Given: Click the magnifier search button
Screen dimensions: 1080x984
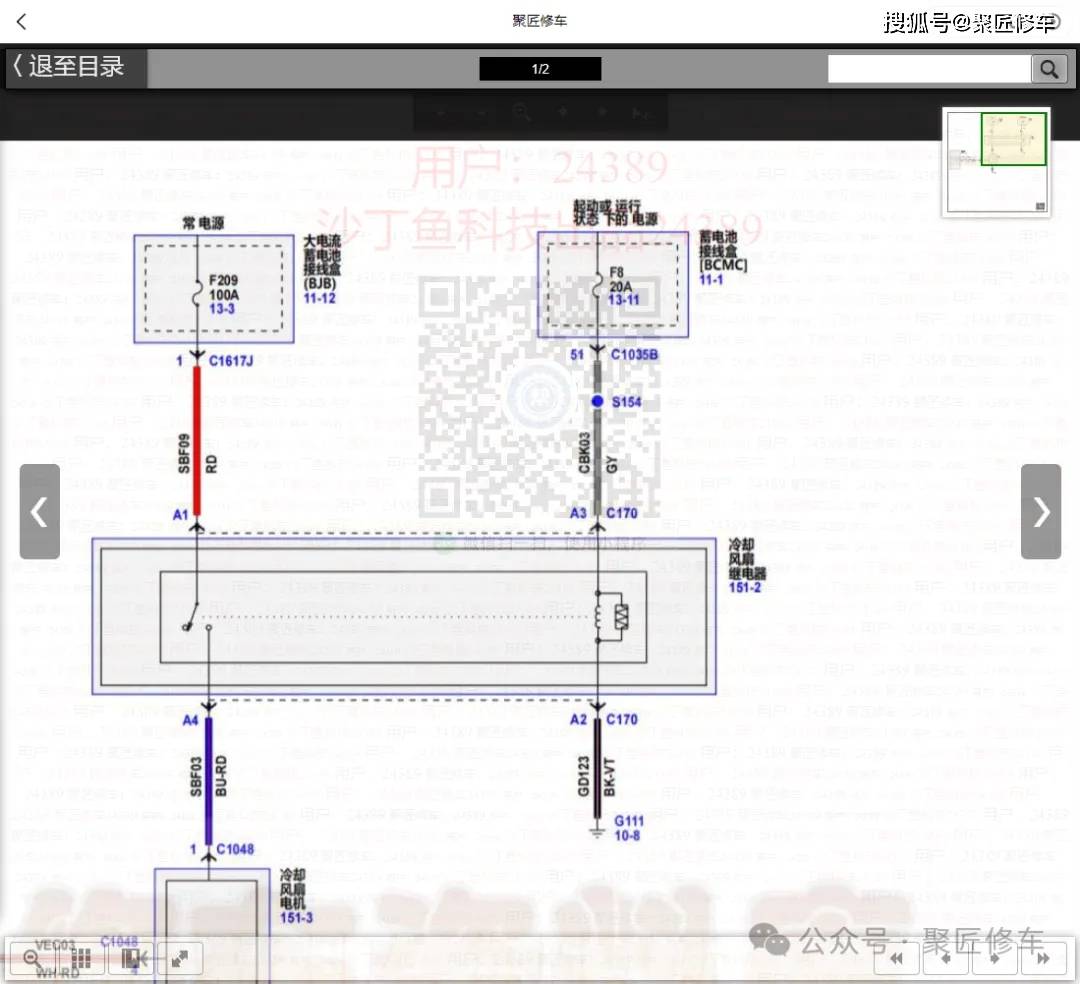Looking at the screenshot, I should click(x=1048, y=68).
